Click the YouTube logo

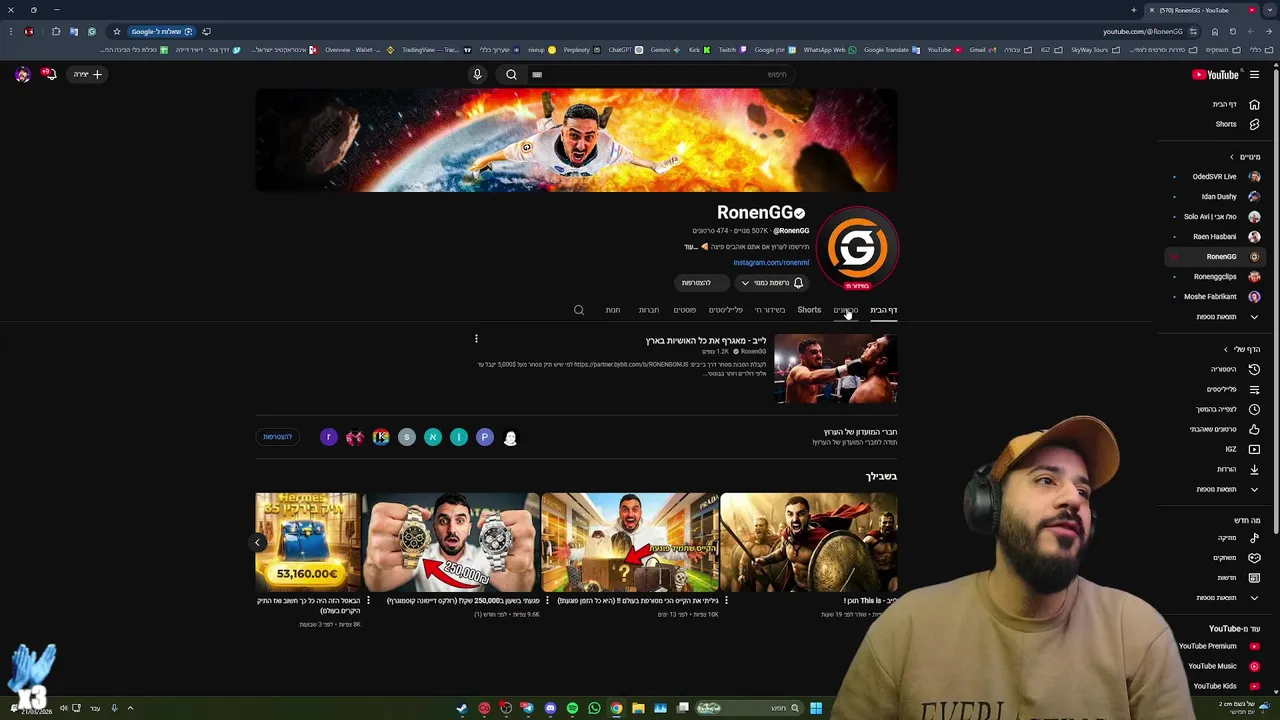(x=1215, y=74)
